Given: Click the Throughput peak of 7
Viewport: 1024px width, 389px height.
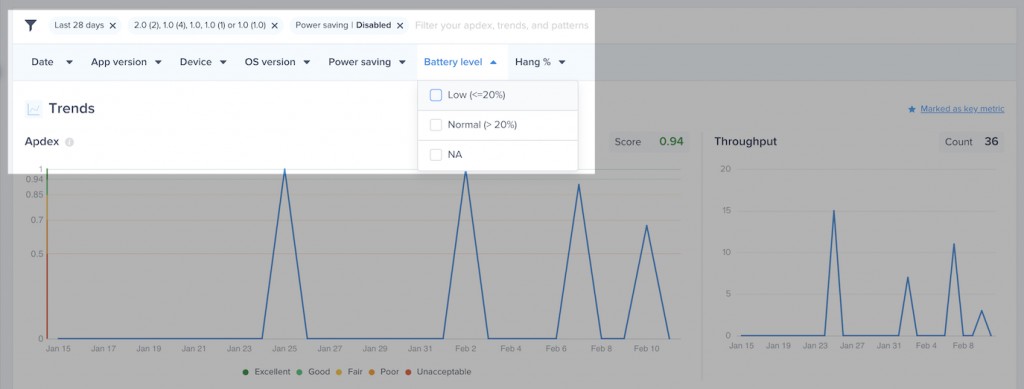Looking at the screenshot, I should pos(908,277).
